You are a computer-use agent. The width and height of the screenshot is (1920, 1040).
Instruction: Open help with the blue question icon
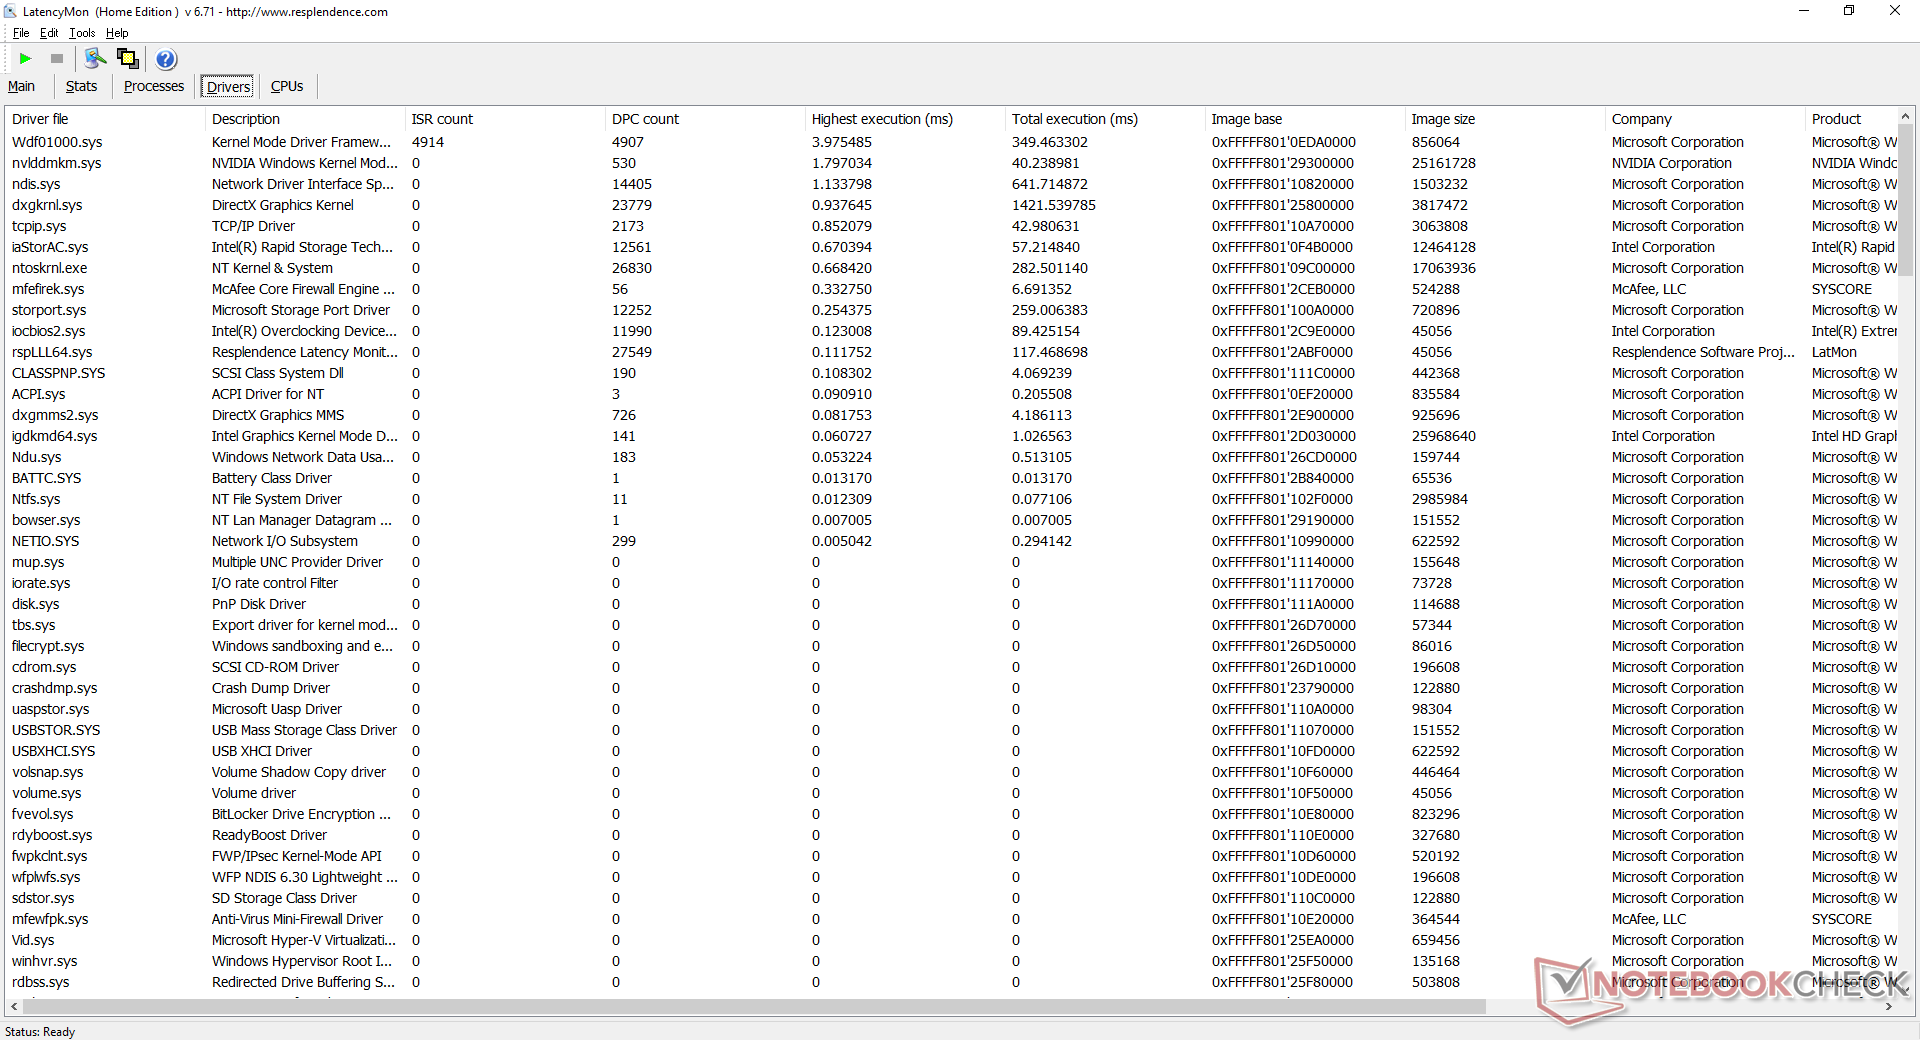click(166, 59)
